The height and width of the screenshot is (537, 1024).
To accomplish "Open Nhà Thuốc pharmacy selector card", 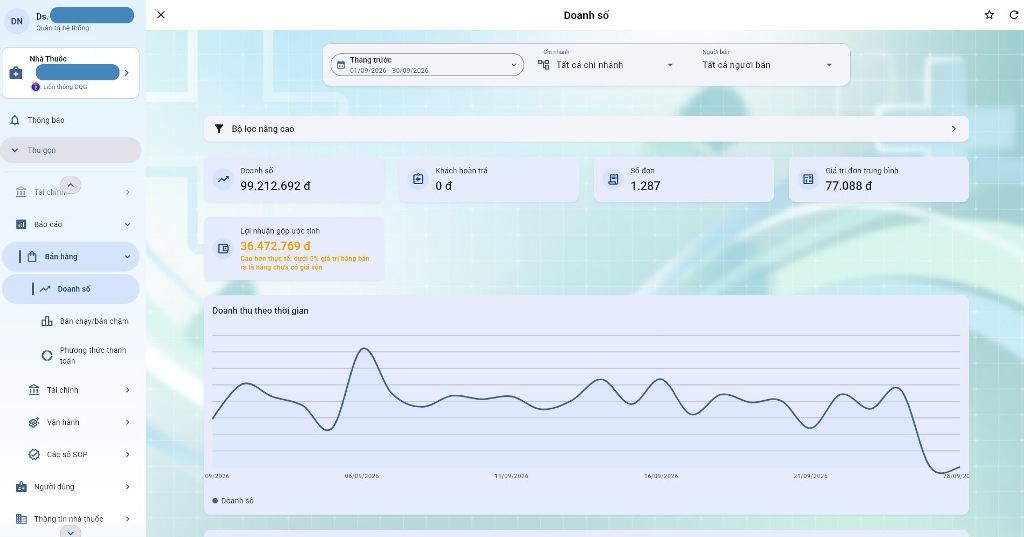I will point(71,73).
